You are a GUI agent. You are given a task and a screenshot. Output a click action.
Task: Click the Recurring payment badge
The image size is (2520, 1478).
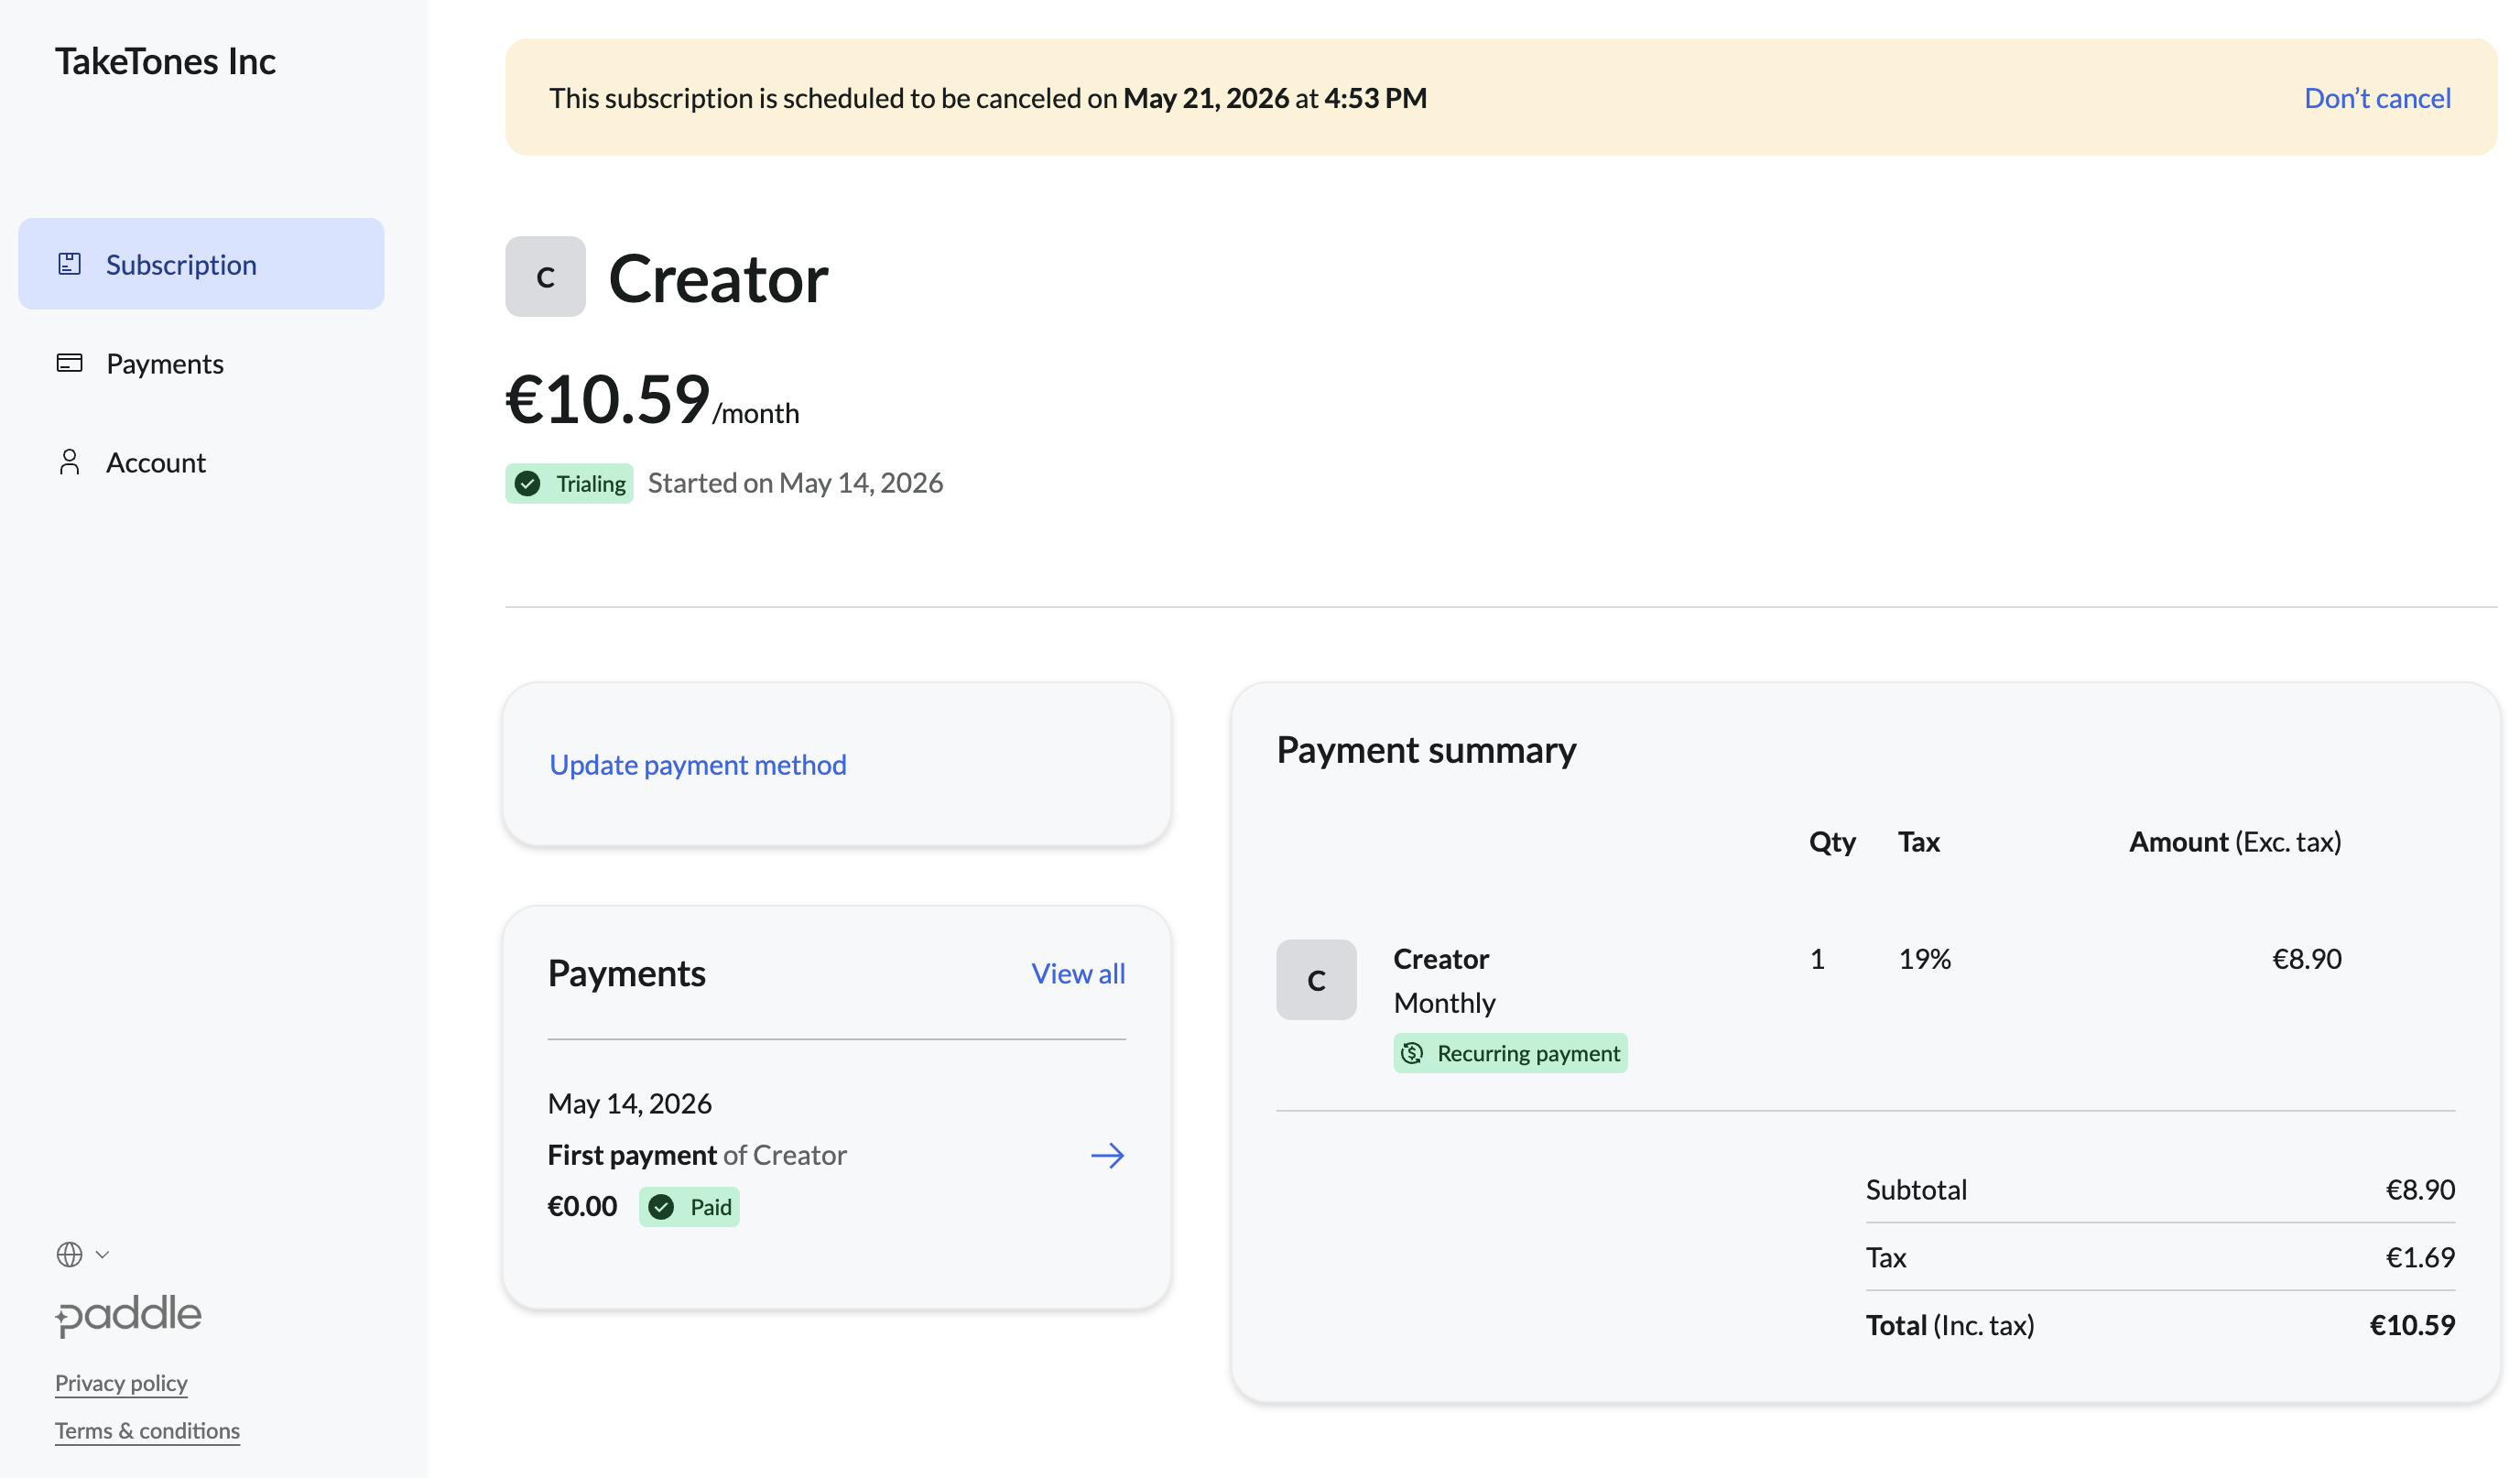click(x=1510, y=1053)
